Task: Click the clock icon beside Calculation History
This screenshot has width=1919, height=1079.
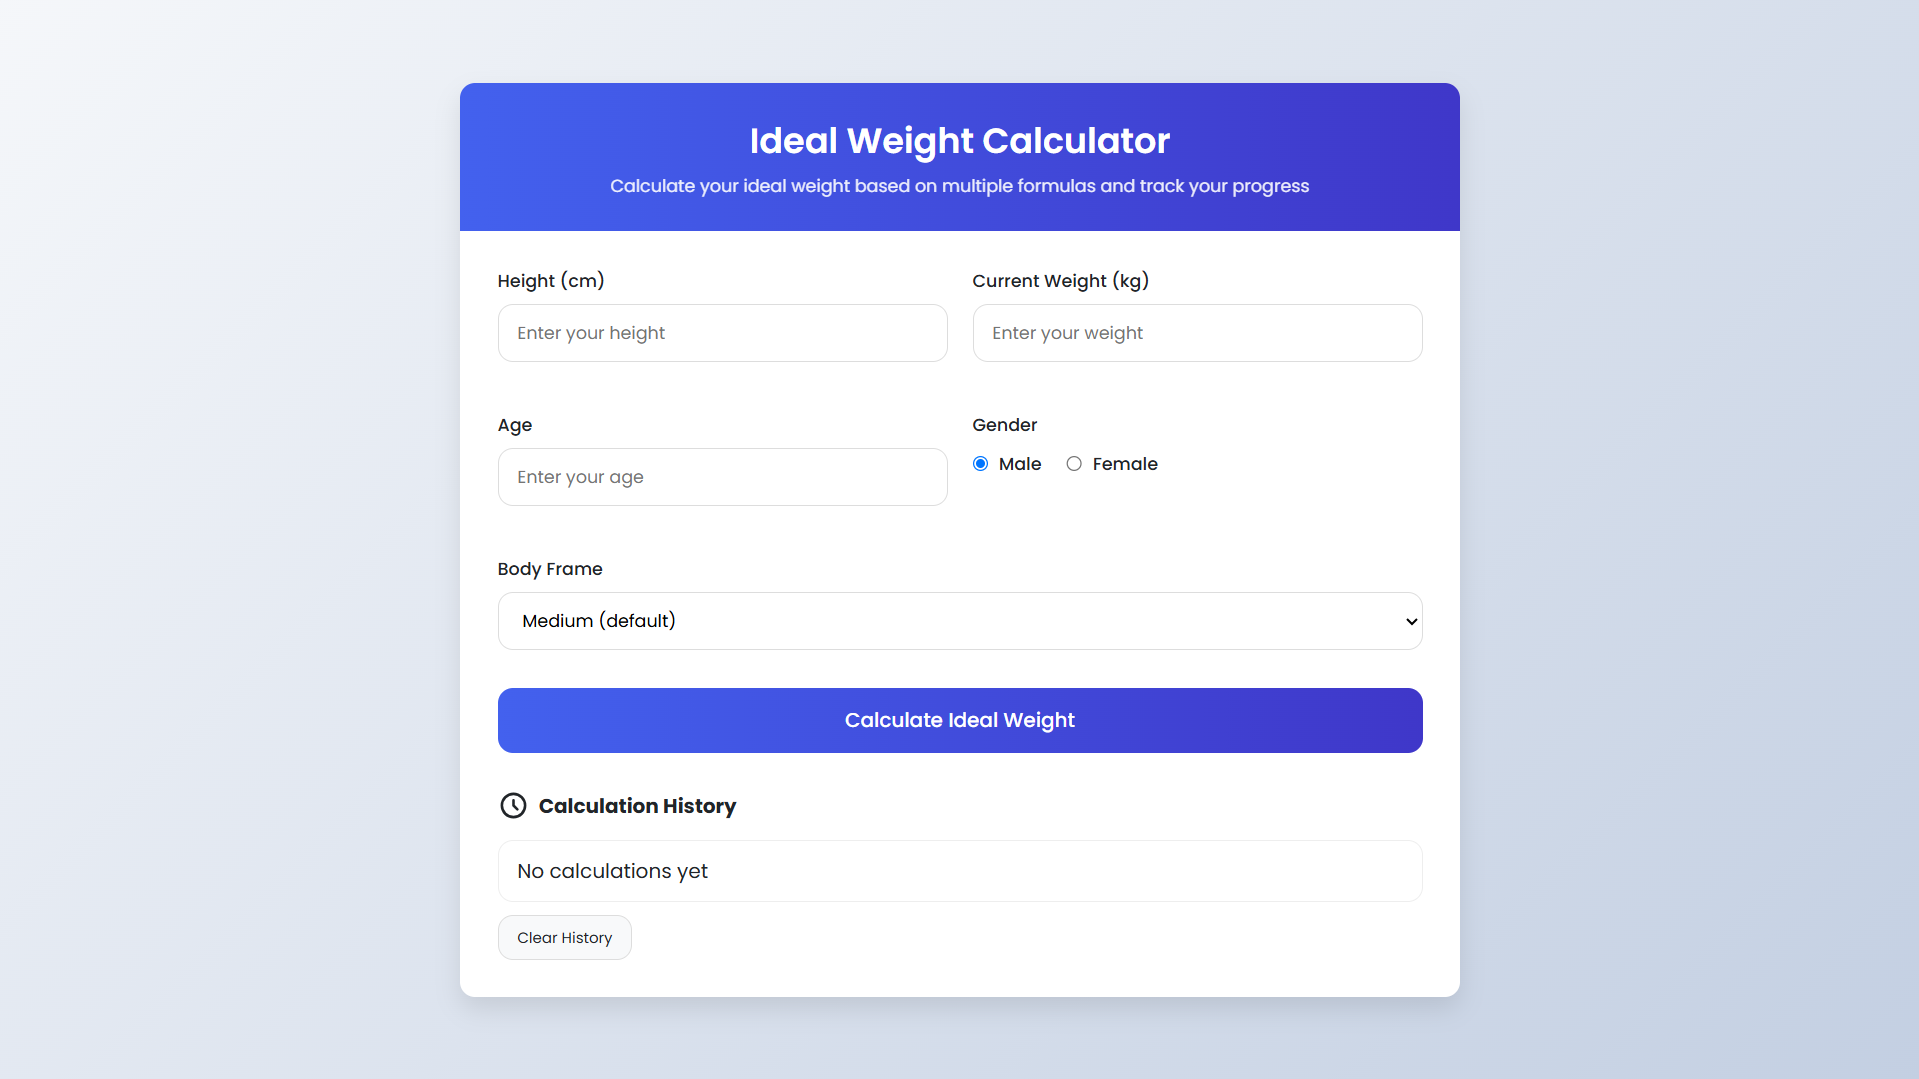Action: click(x=513, y=806)
